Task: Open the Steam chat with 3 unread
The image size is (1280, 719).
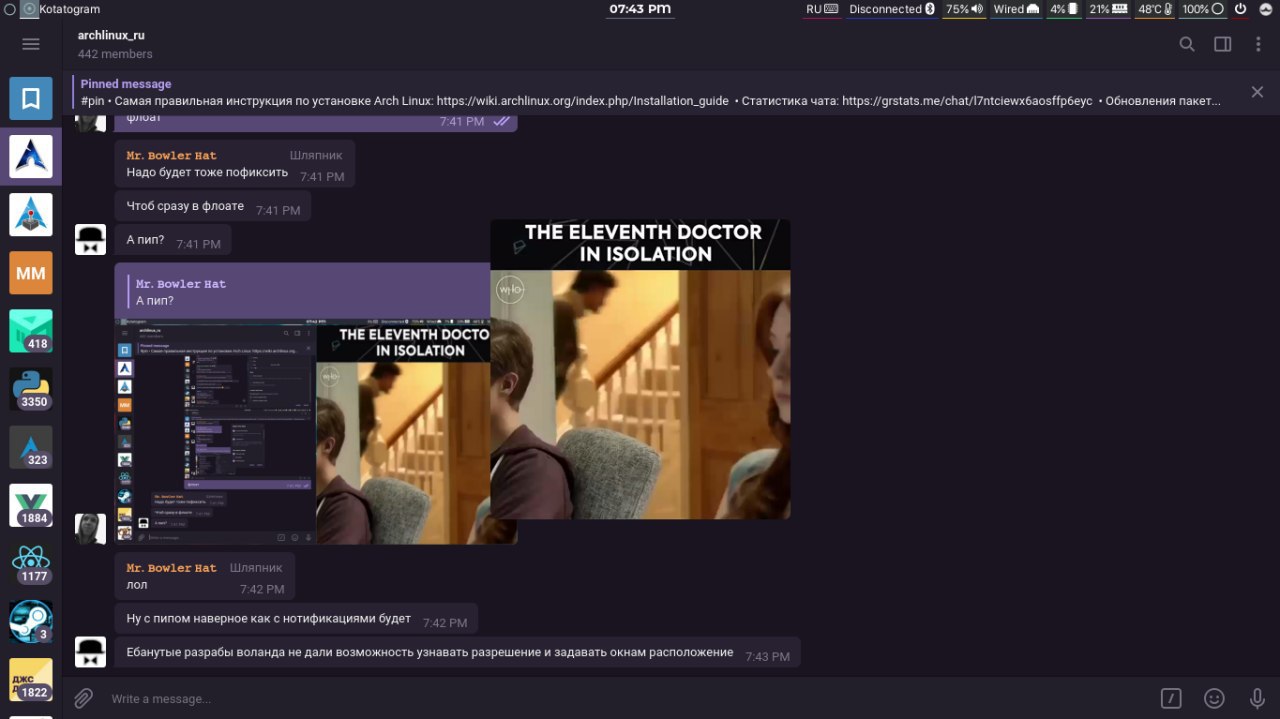Action: pos(31,621)
